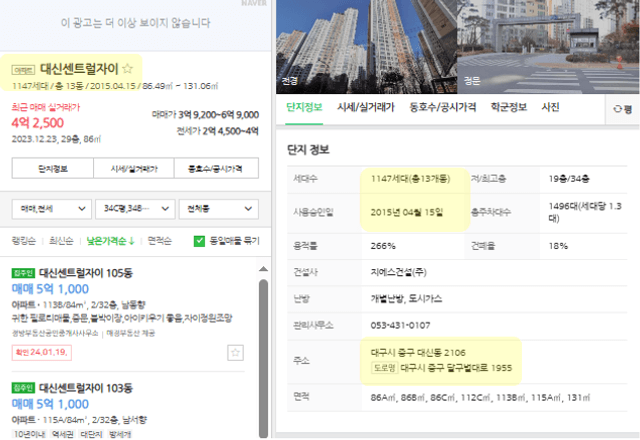The image size is (640, 440).
Task: Click the 10년이내 tag on 103동 listing
Action: pyautogui.click(x=29, y=434)
